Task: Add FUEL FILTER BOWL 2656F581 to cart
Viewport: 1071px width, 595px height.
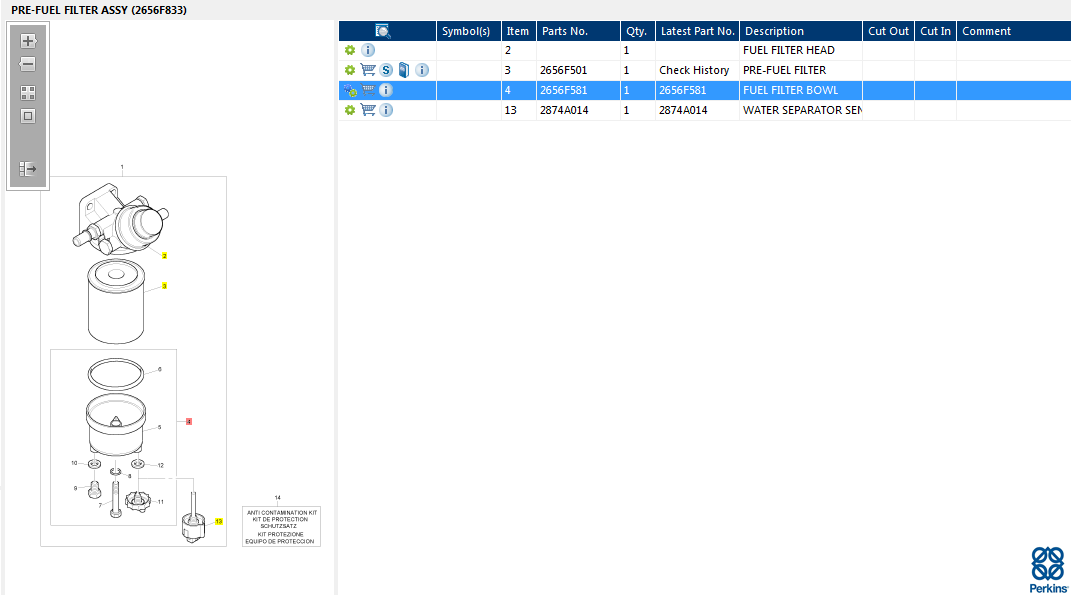Action: tap(368, 89)
